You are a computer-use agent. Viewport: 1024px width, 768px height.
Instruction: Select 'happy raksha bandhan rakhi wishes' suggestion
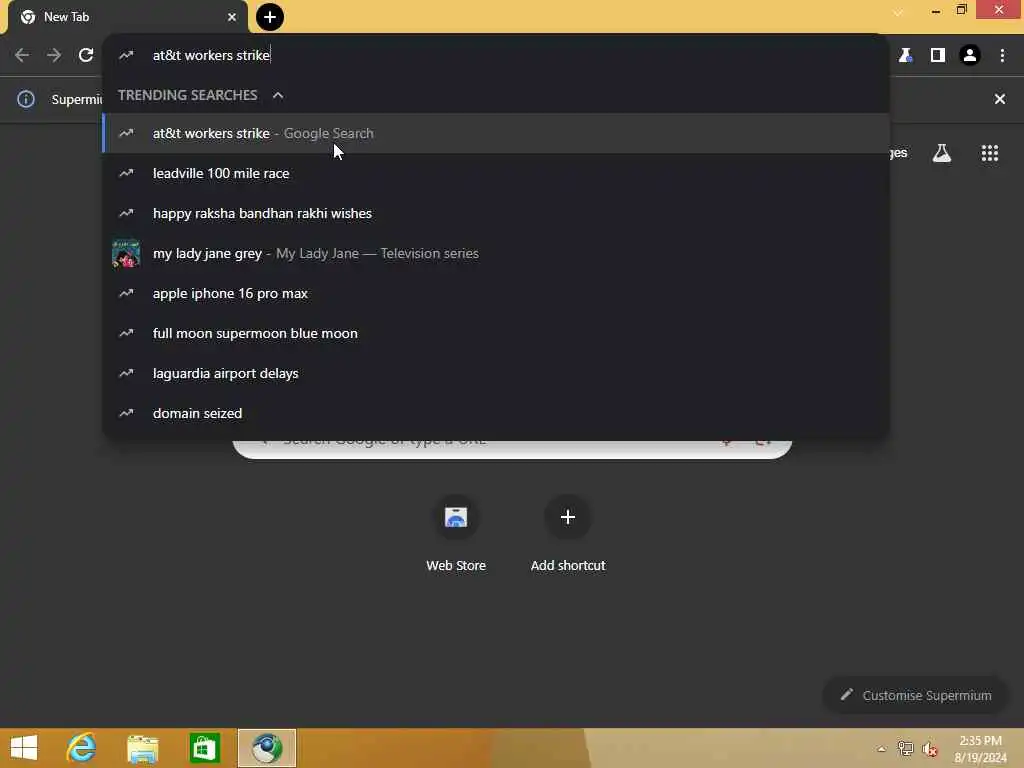tap(496, 214)
